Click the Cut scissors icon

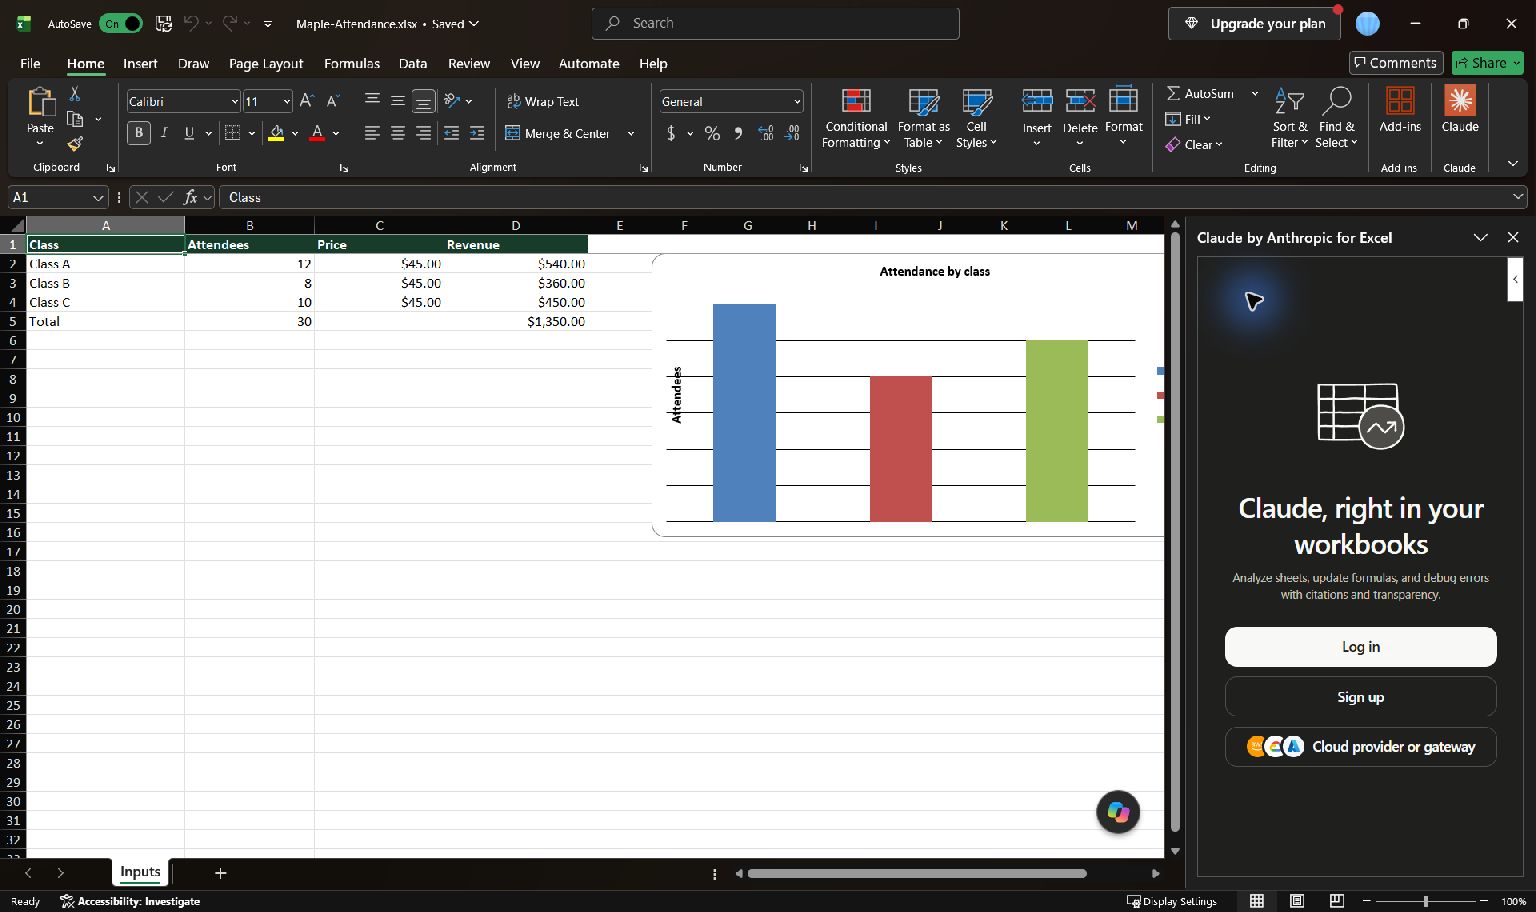(x=75, y=94)
